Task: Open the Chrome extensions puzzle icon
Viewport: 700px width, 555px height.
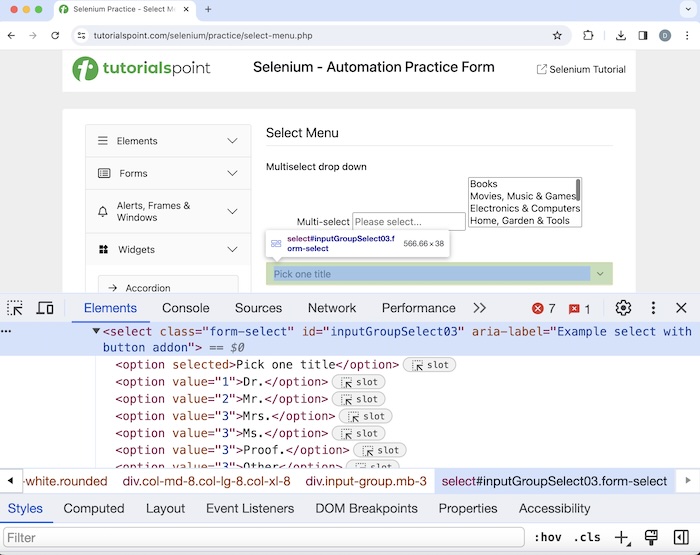Action: pos(588,35)
